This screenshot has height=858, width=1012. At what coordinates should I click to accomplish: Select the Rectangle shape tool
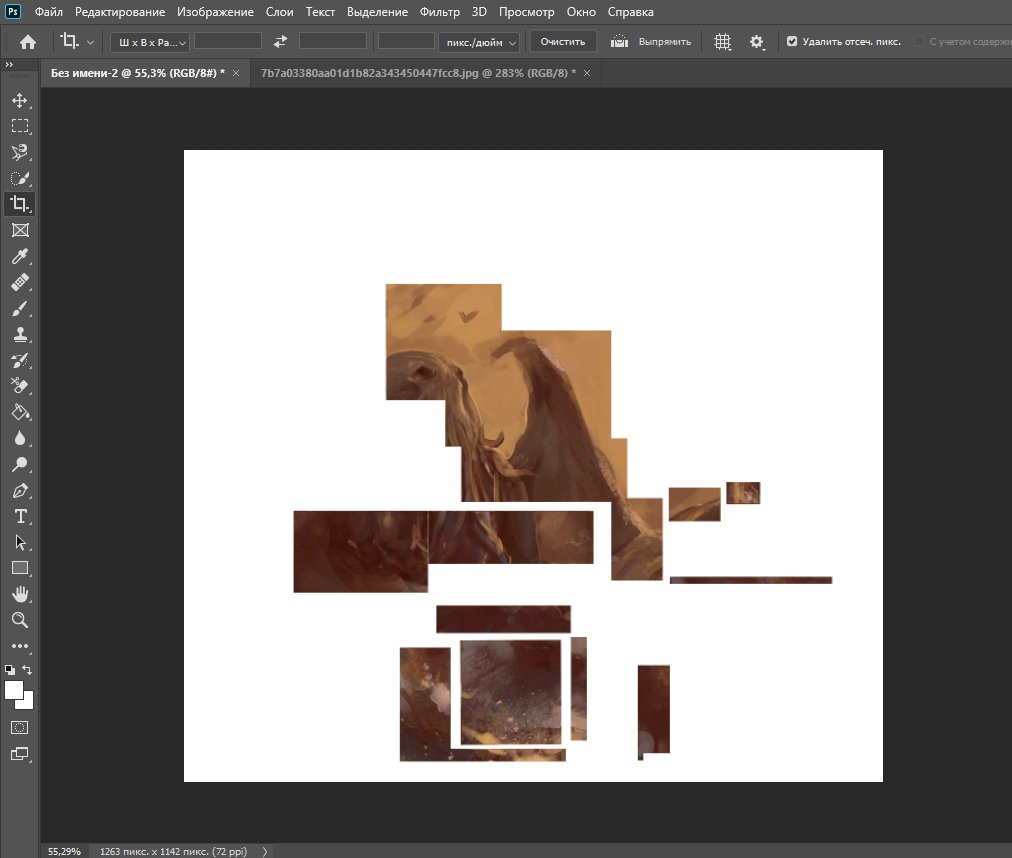tap(20, 568)
